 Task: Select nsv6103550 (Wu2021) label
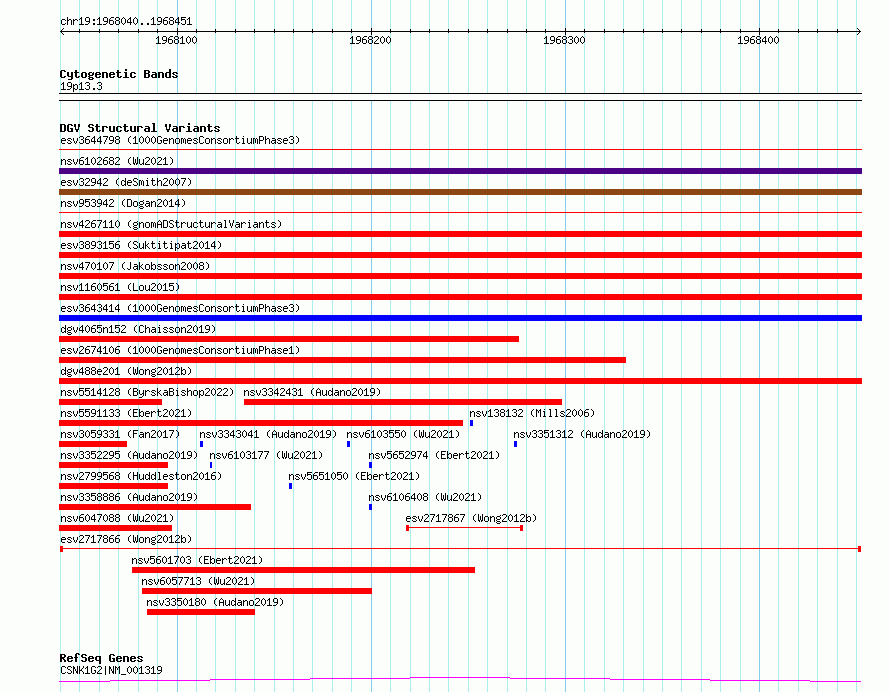(x=403, y=434)
